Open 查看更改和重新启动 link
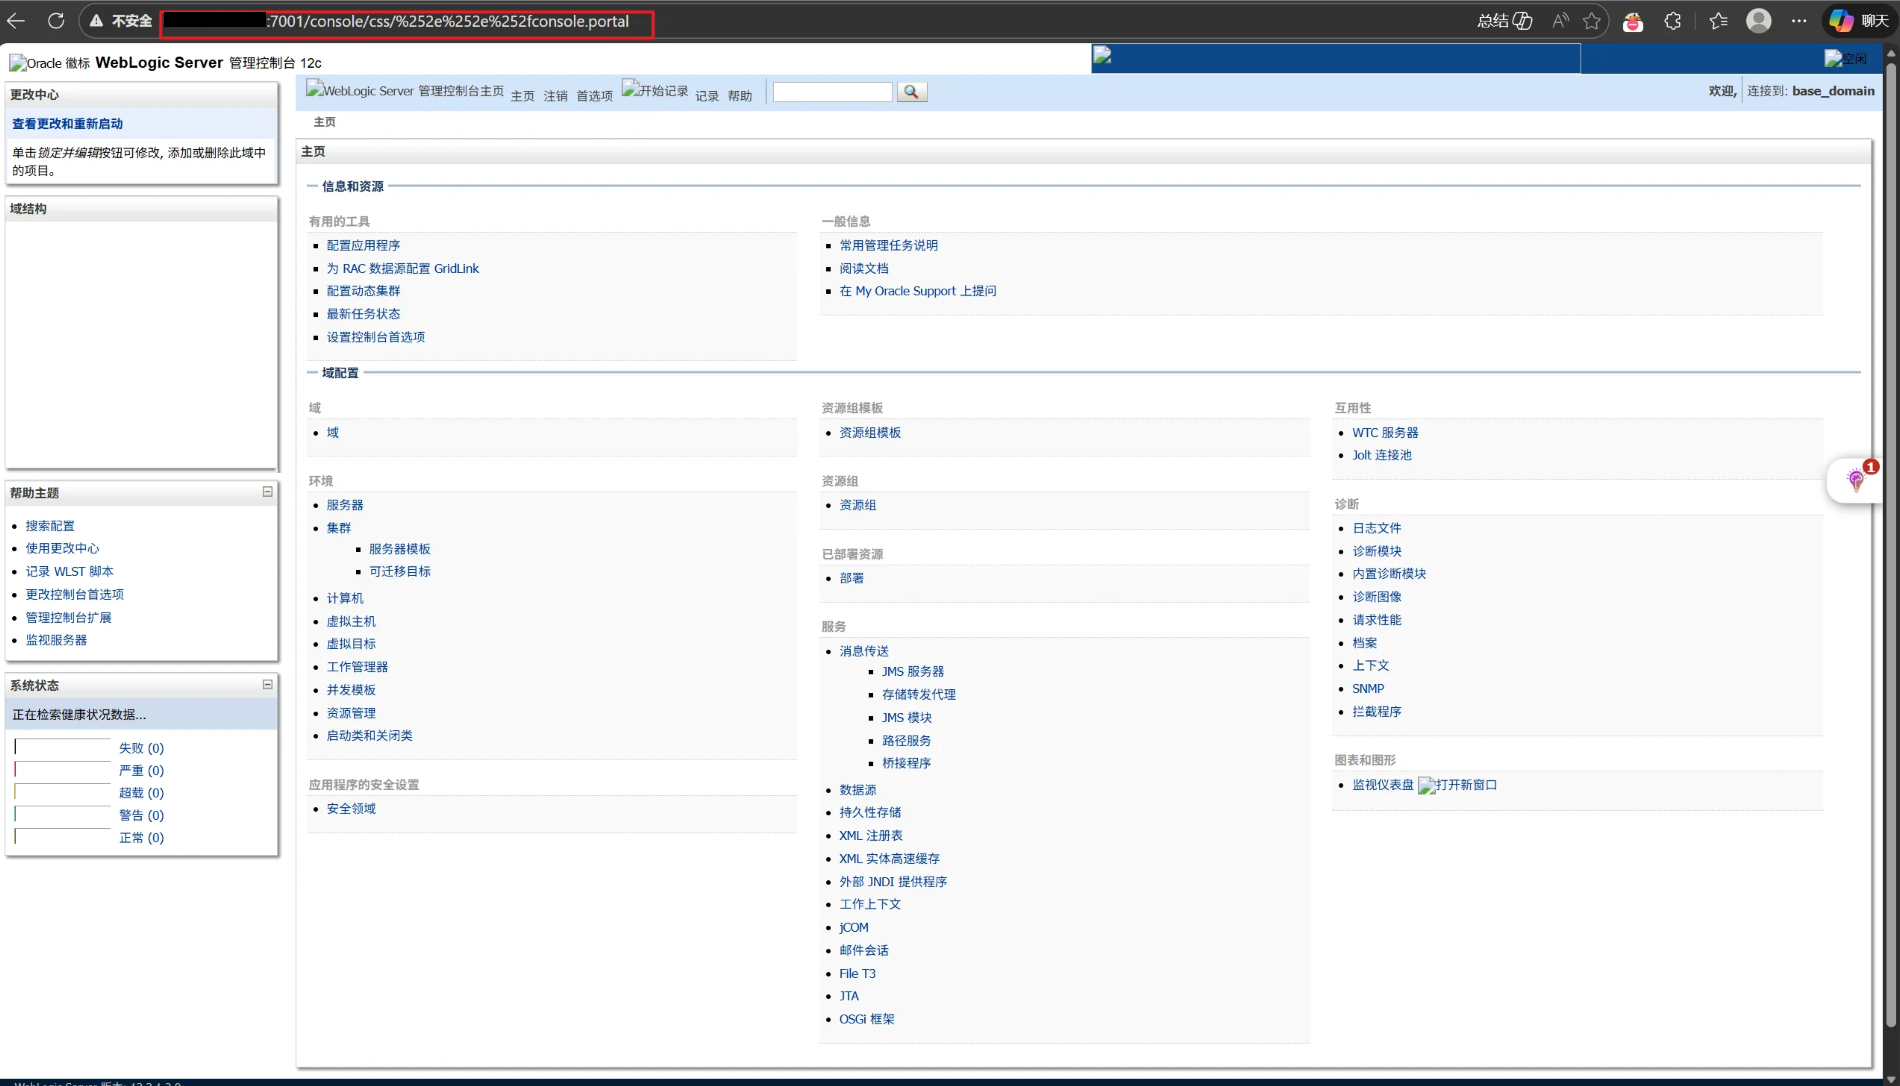 (x=67, y=124)
